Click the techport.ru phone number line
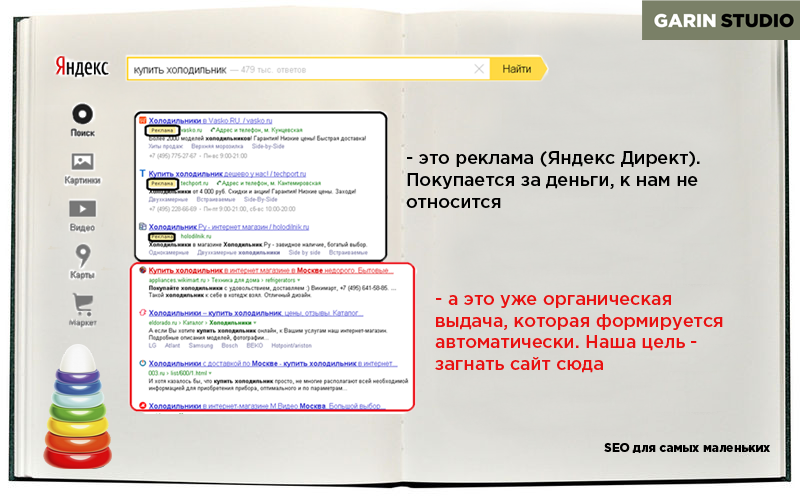 (x=222, y=209)
